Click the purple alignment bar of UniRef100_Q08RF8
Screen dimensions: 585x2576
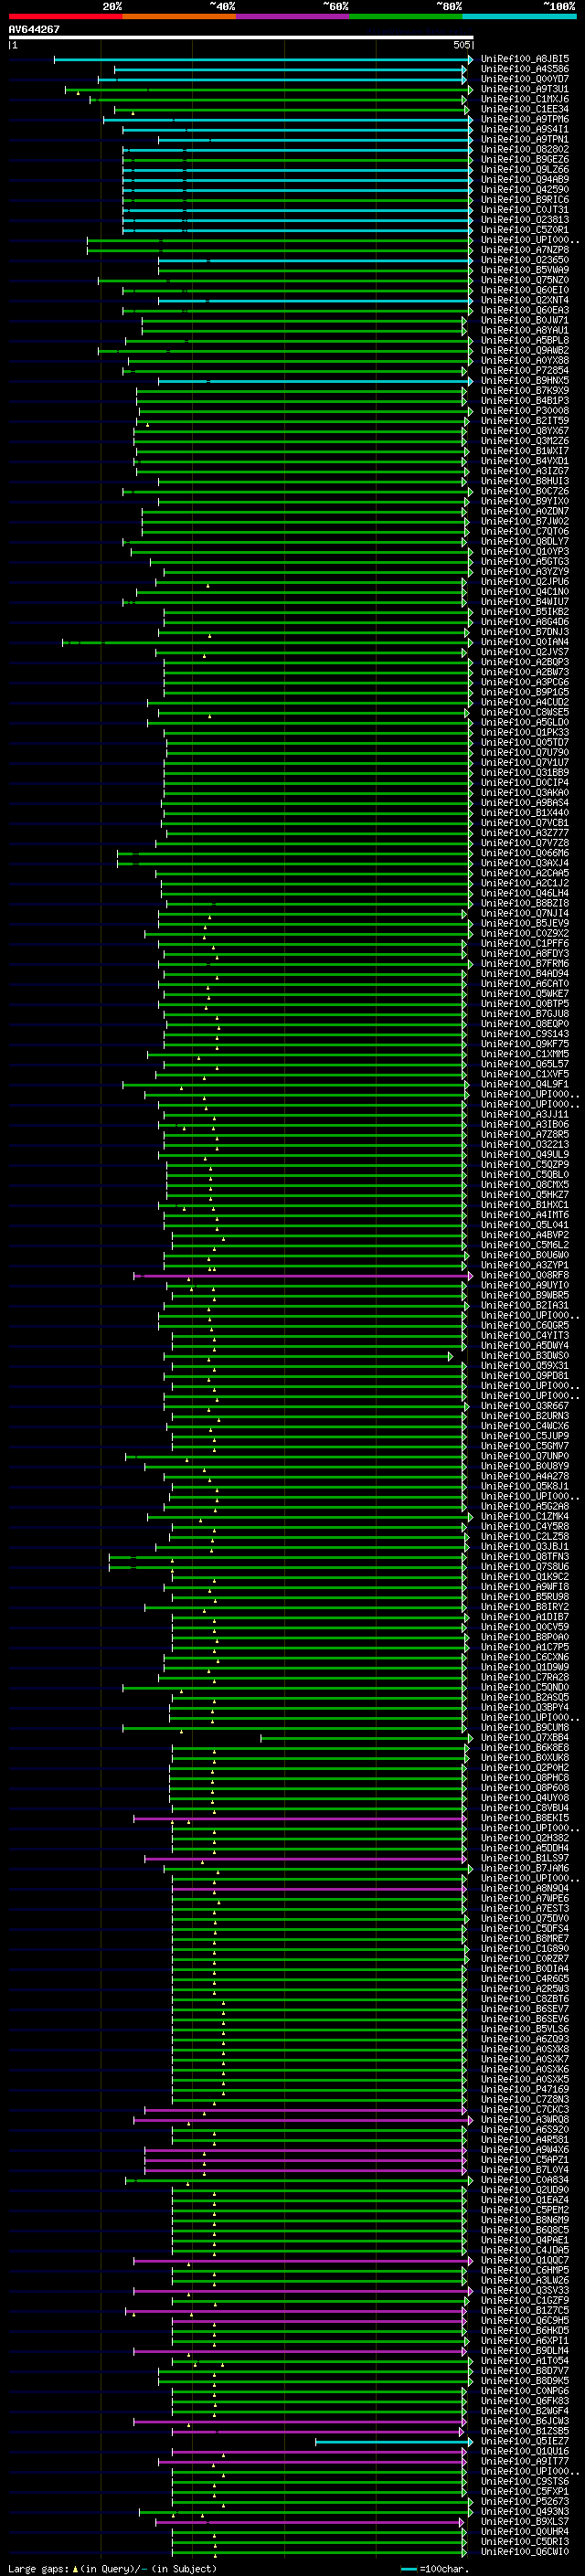click(303, 1276)
